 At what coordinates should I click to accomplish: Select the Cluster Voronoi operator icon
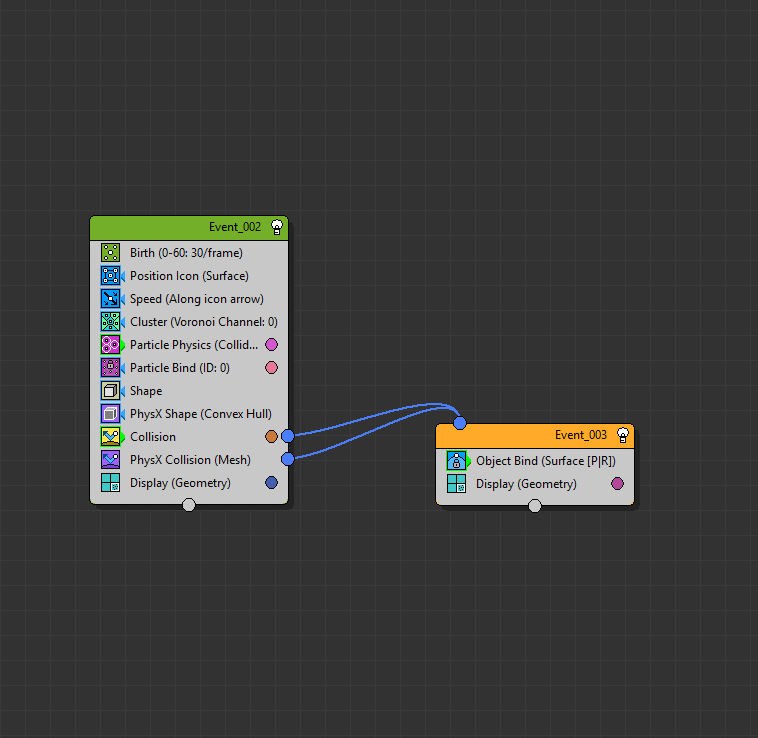[x=110, y=322]
